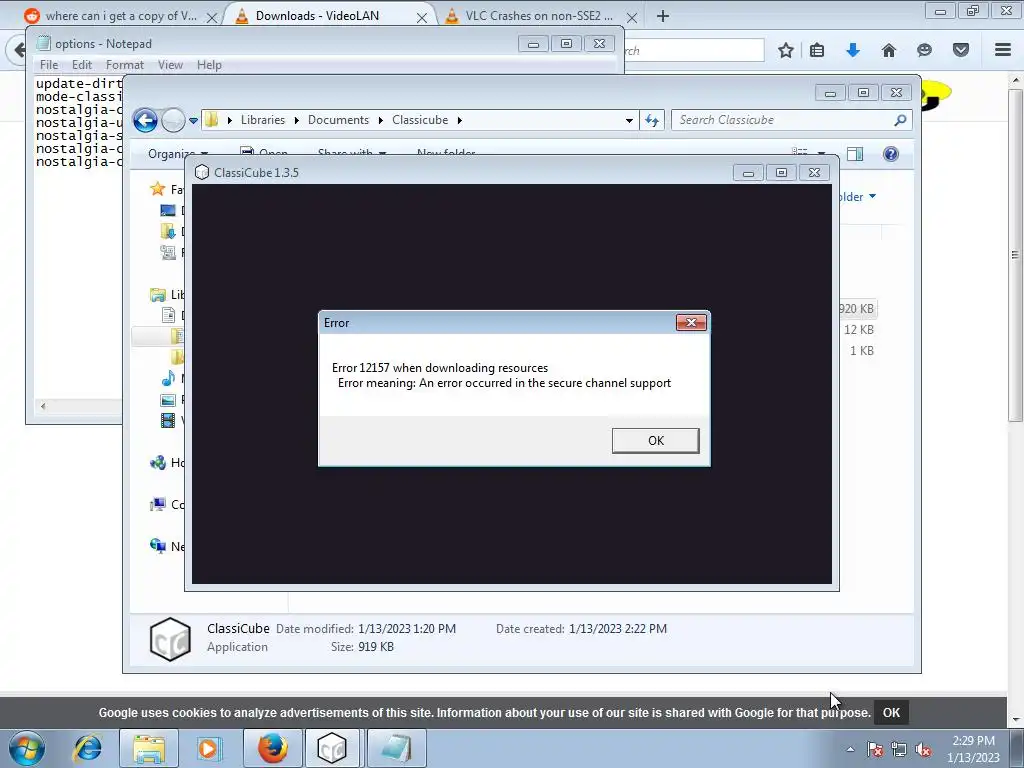Click the Explorer forward arrow button

(x=173, y=120)
